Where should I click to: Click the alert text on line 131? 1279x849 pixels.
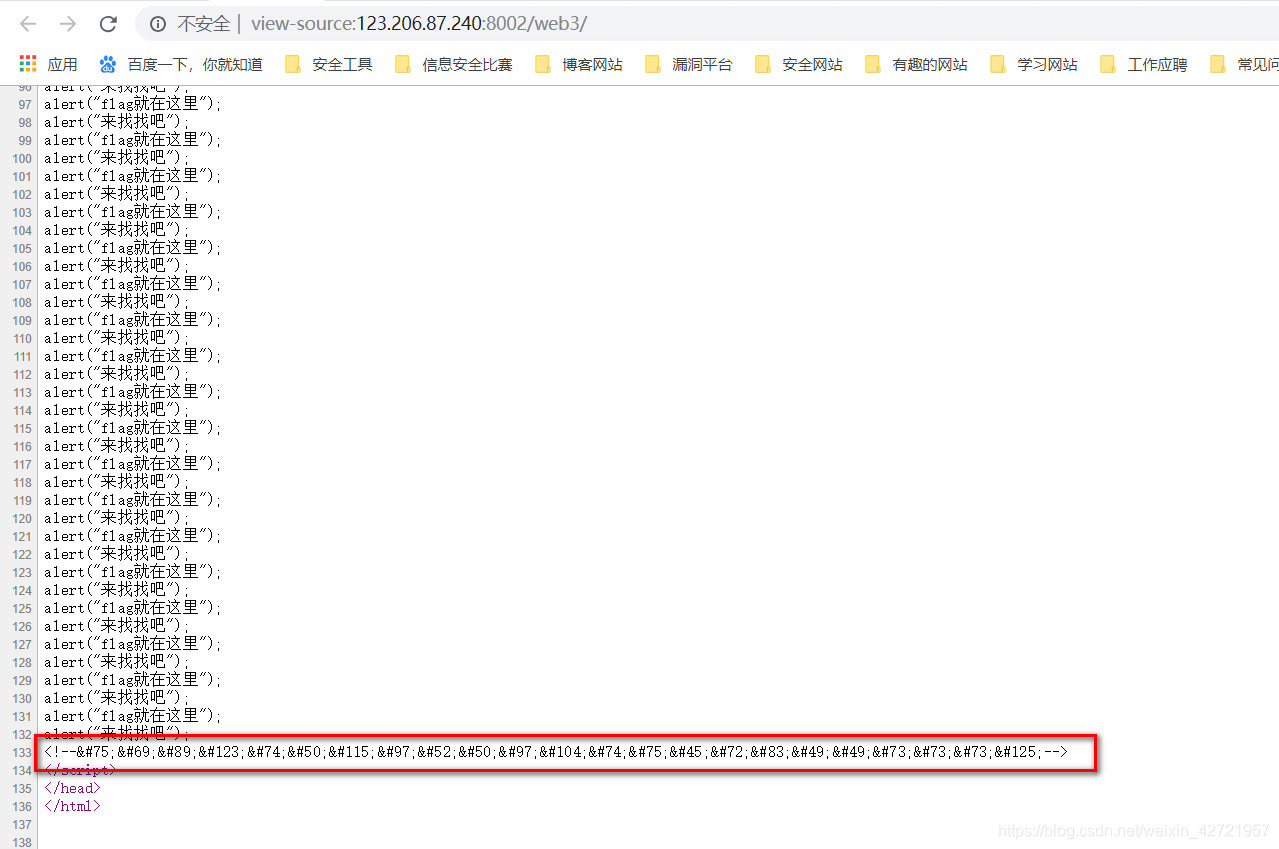133,716
